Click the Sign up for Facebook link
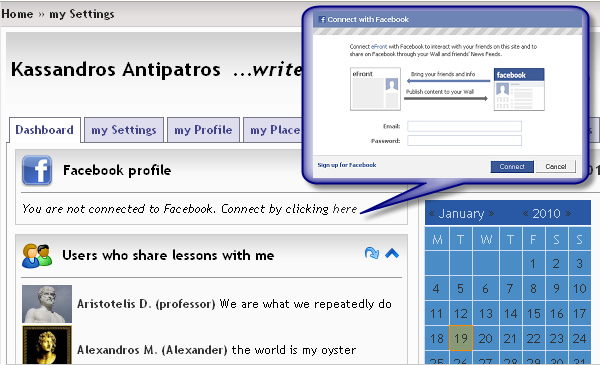The image size is (600, 365). (x=347, y=165)
